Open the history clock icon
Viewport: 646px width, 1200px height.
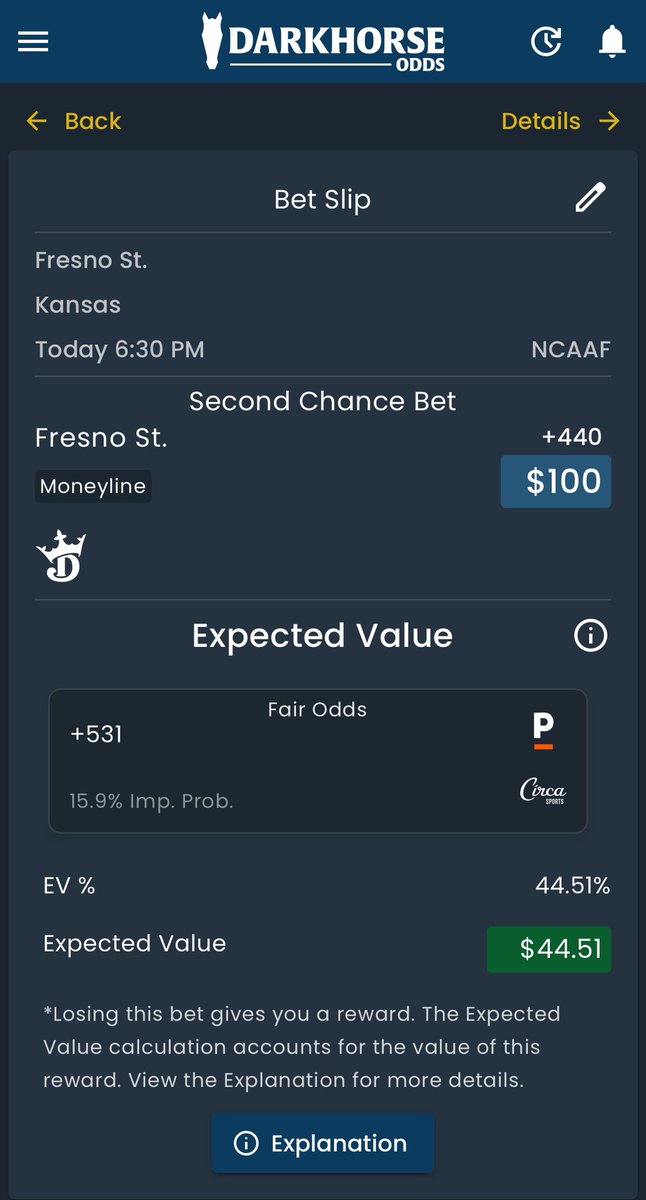pyautogui.click(x=545, y=41)
